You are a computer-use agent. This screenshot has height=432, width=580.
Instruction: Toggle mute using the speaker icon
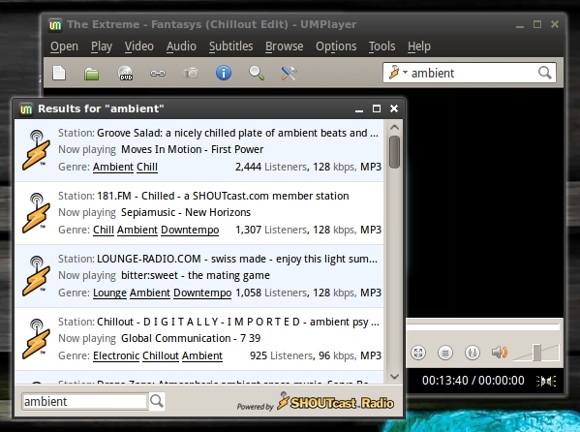pyautogui.click(x=499, y=352)
